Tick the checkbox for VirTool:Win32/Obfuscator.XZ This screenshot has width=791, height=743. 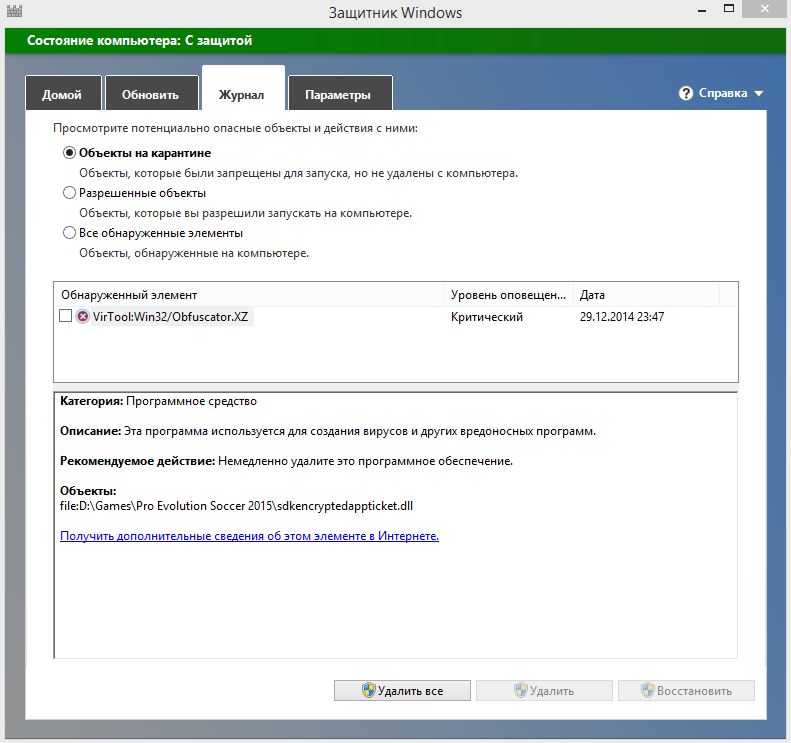[66, 316]
